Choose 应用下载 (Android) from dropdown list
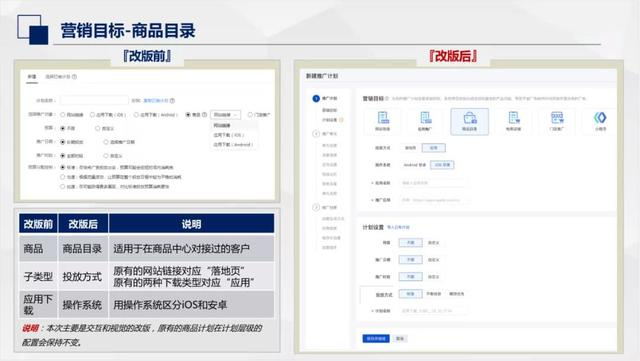This screenshot has height=361, width=640. tap(233, 145)
